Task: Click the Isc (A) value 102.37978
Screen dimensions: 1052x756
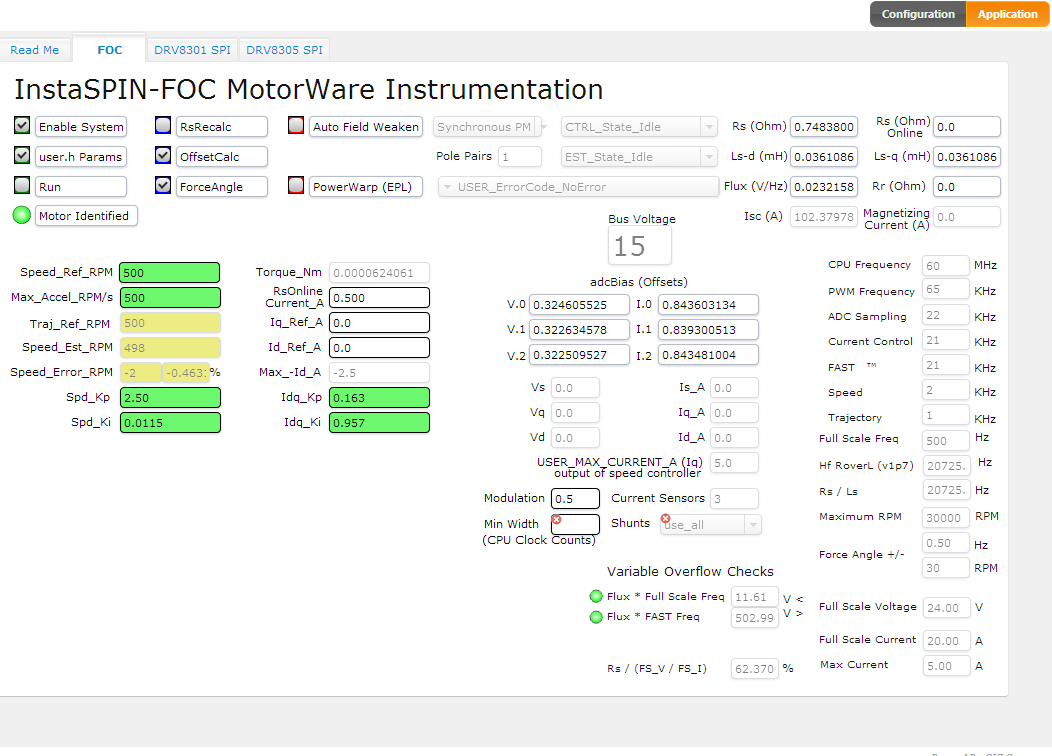Action: coord(824,217)
